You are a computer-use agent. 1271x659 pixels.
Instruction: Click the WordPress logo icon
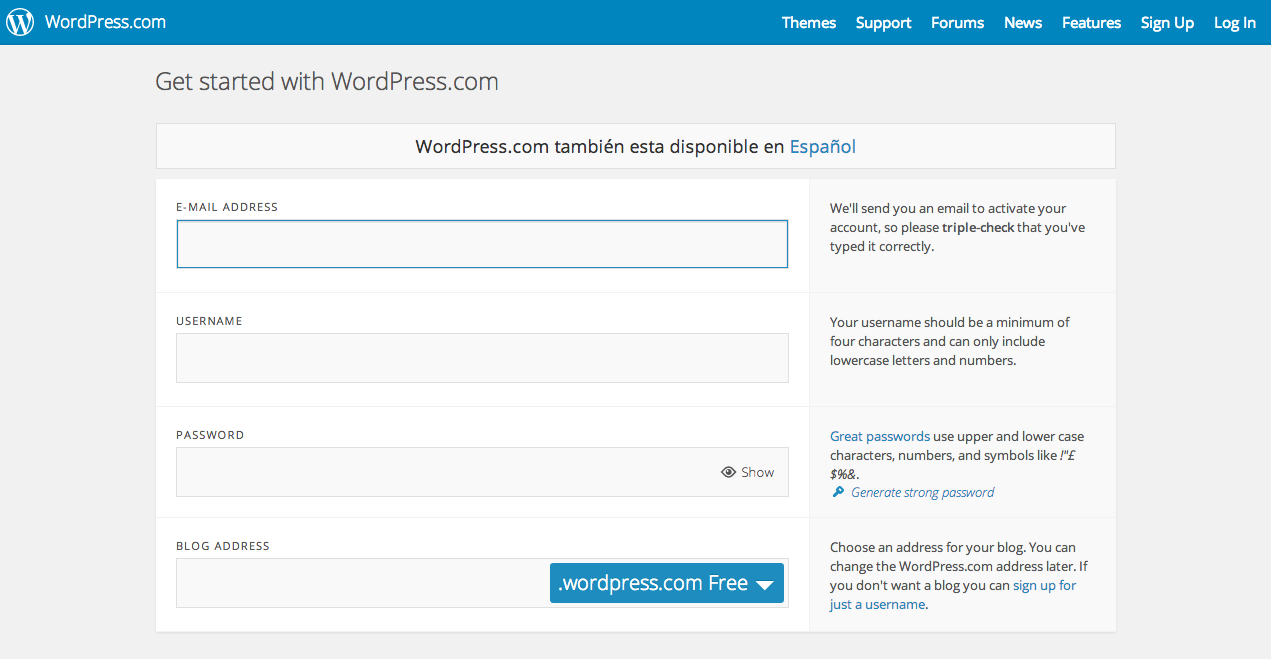20,22
